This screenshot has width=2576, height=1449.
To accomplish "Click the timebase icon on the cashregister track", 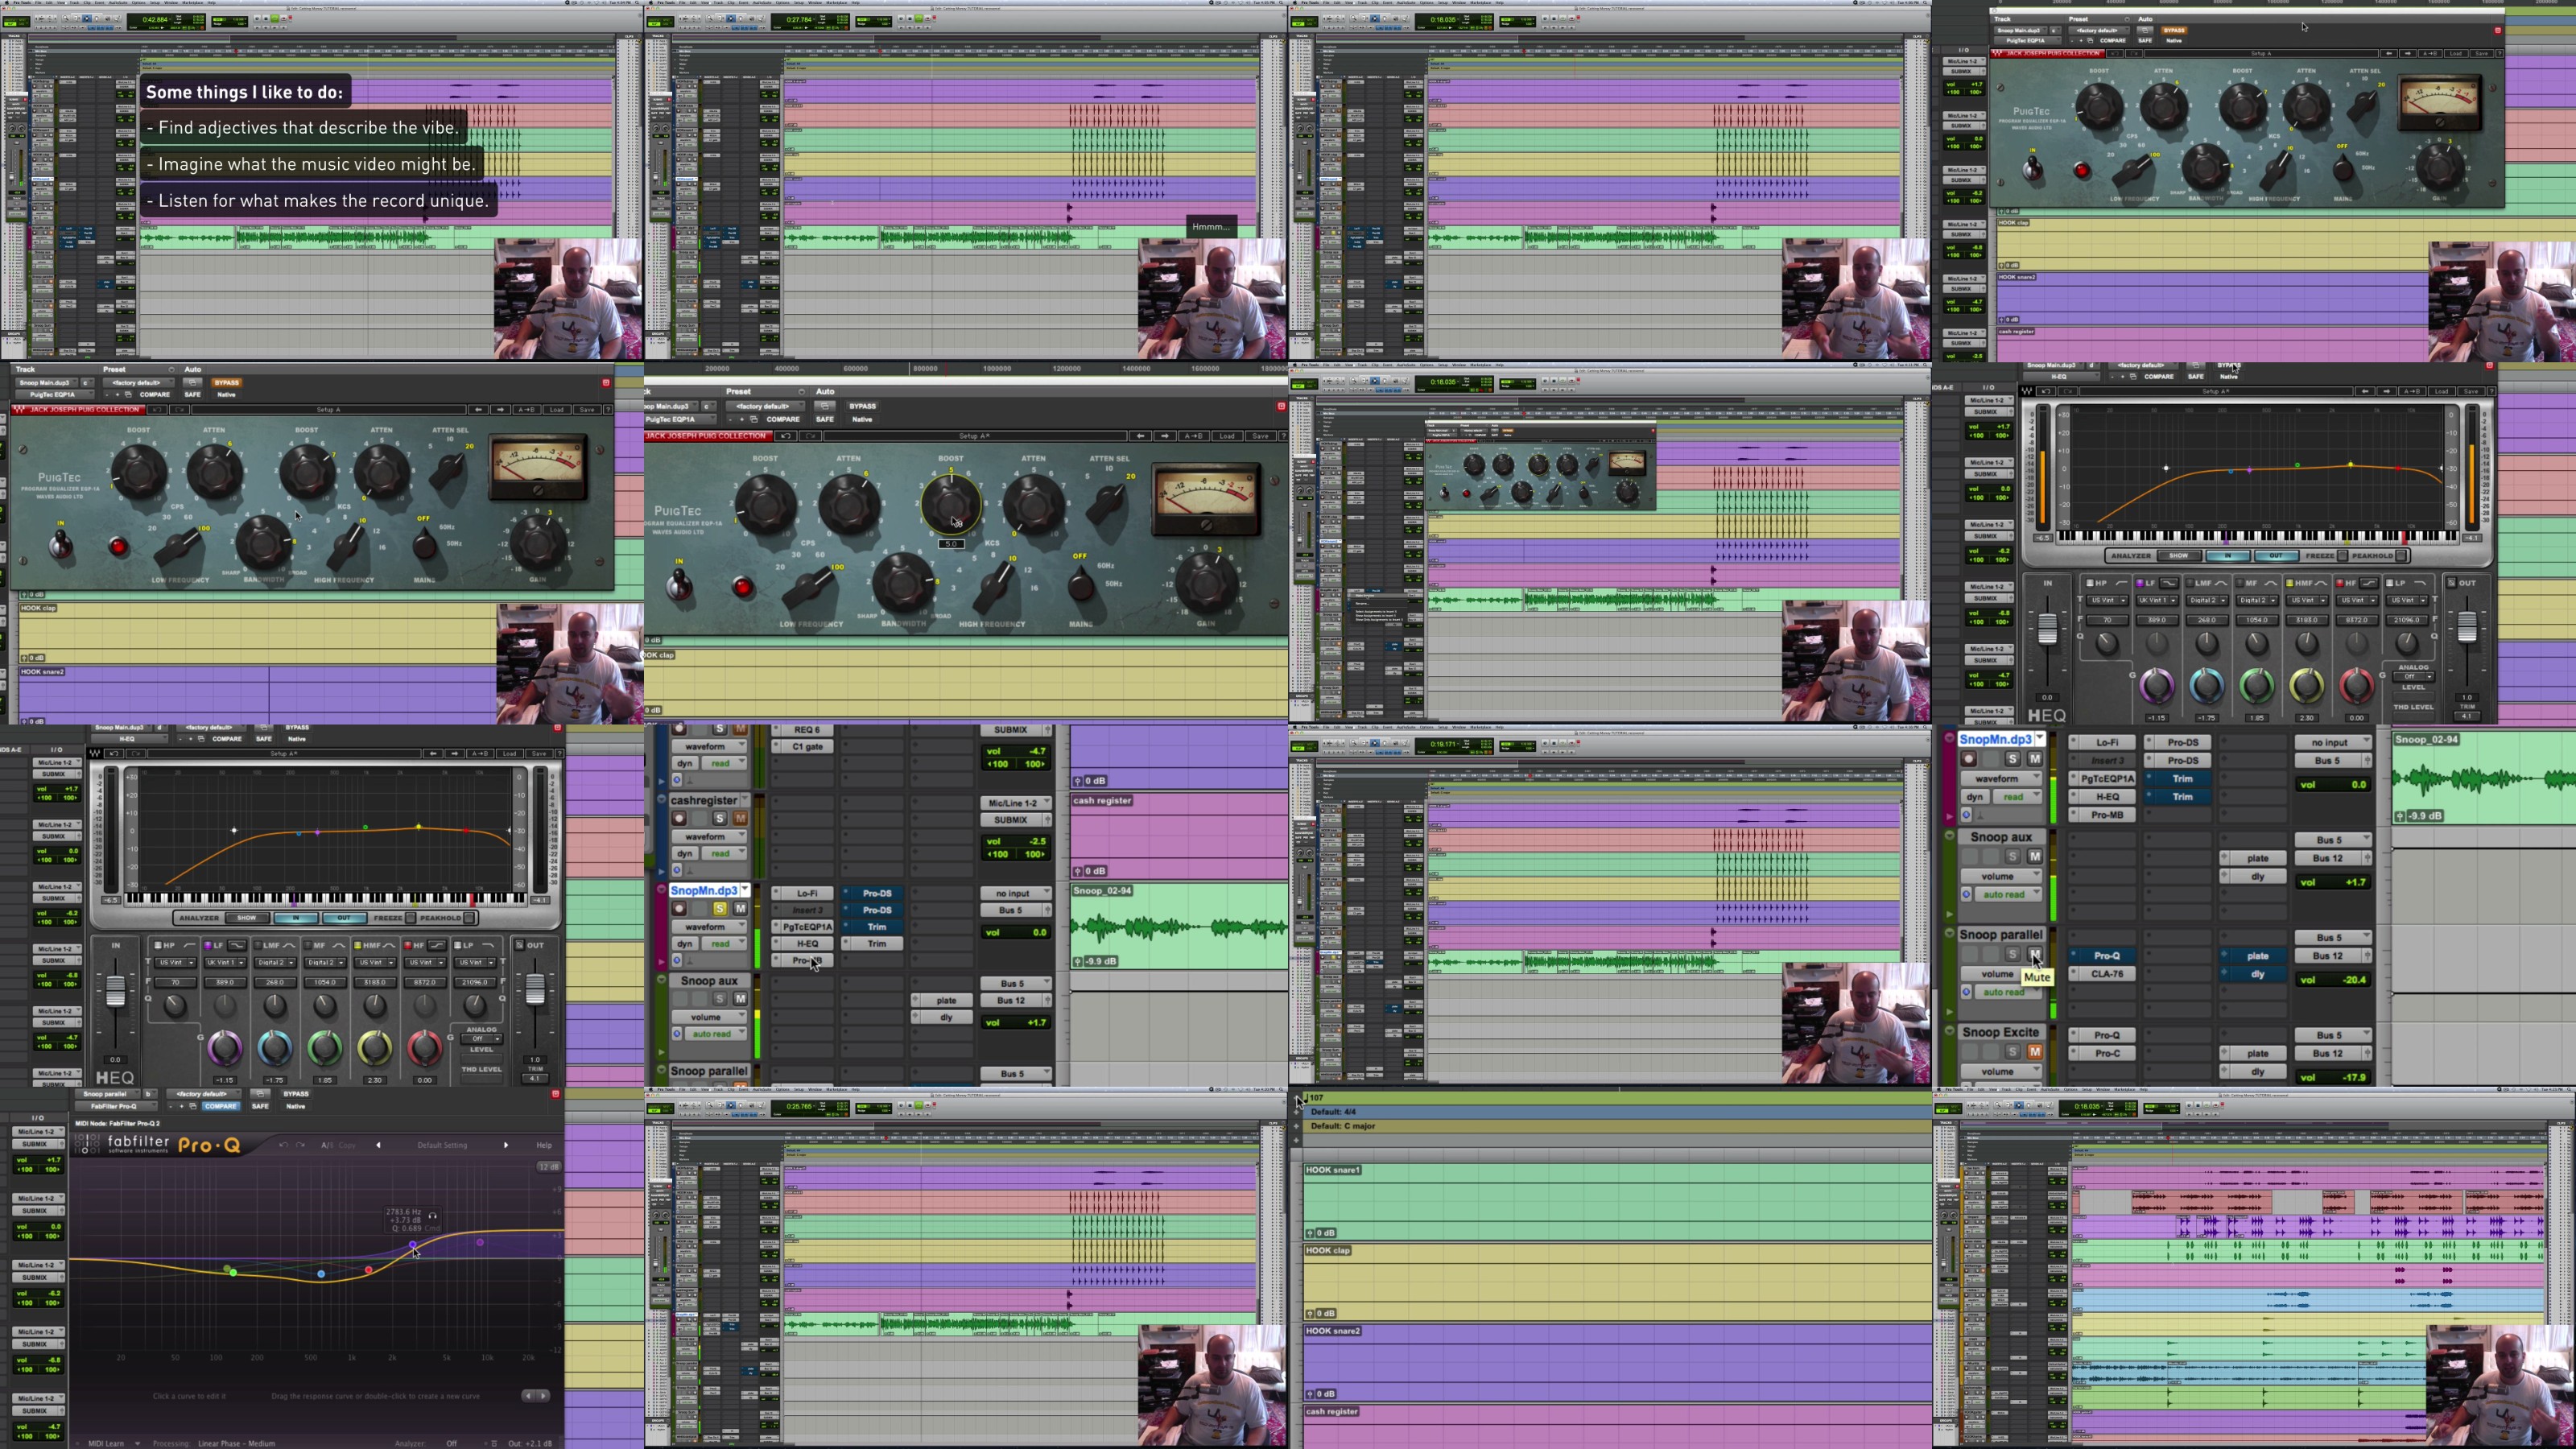I will tap(677, 870).
